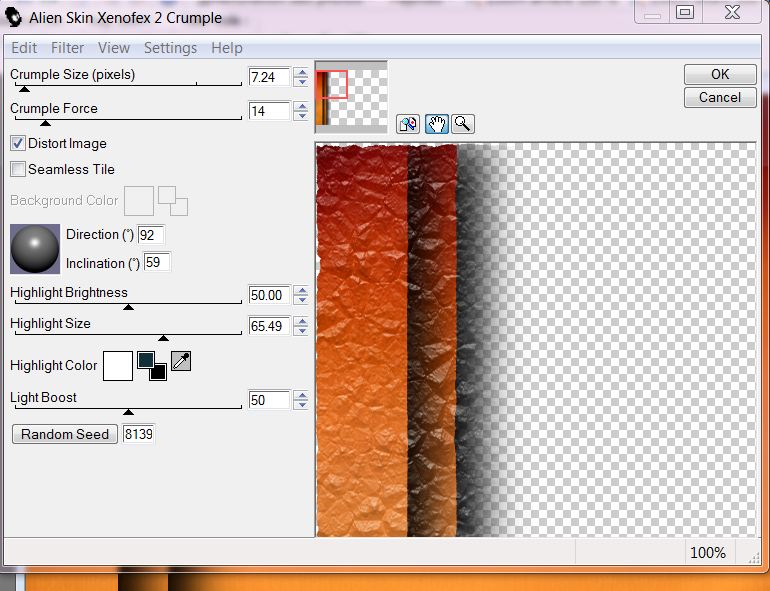Screen dimensions: 770x591
Task: Click the Crumple Force slider handle
Action: (45, 123)
